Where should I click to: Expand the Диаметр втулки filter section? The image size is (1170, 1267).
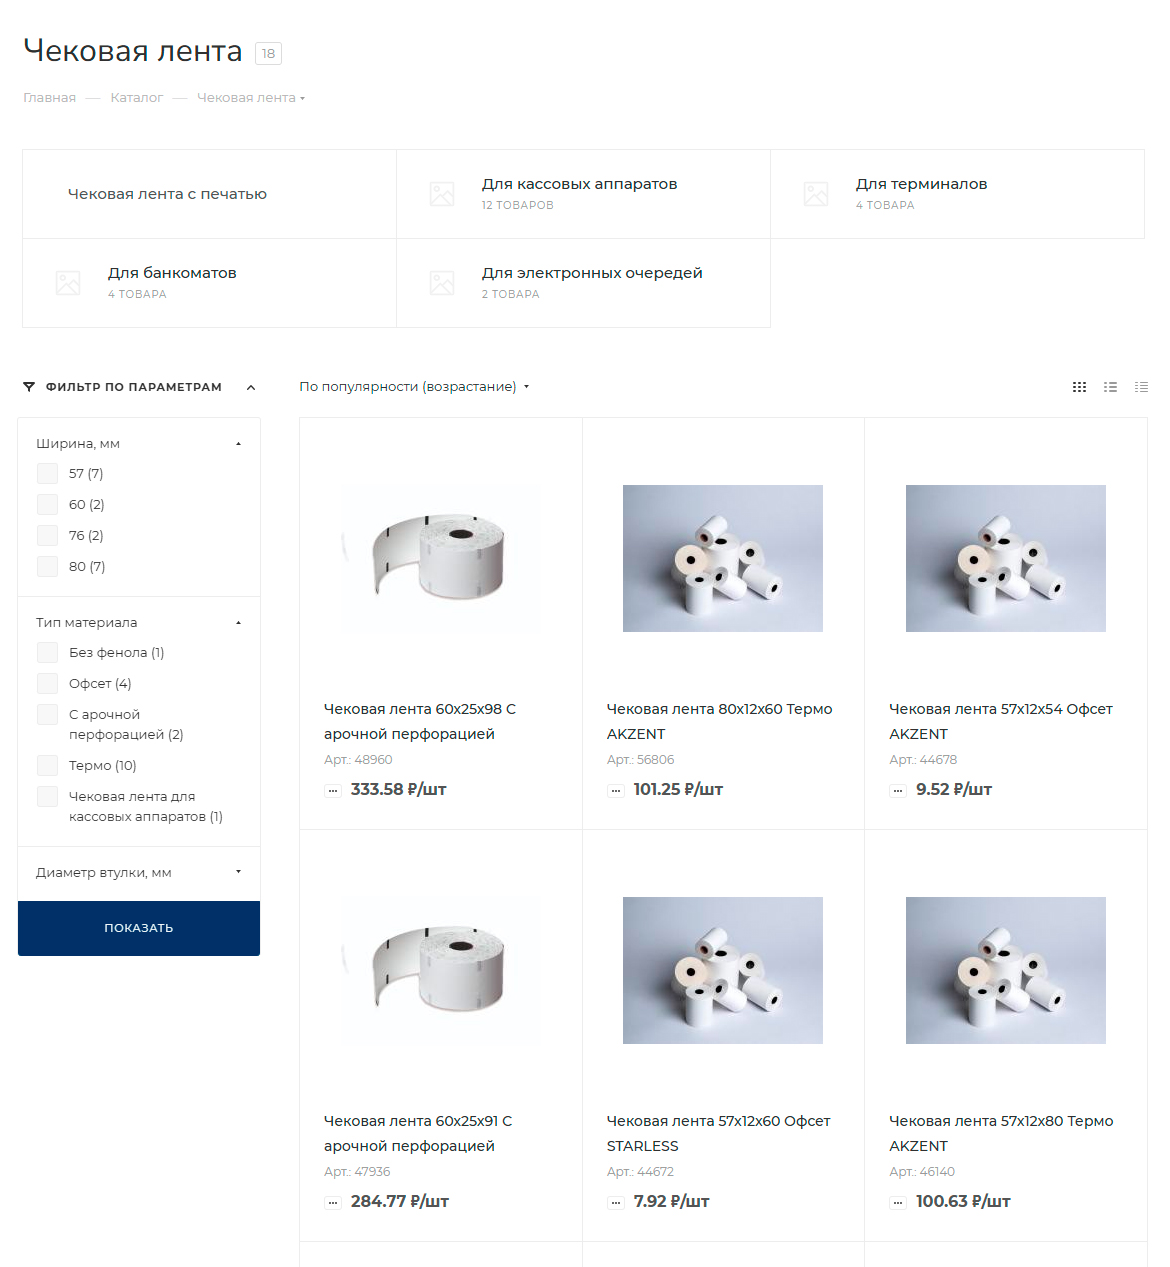[x=139, y=873]
